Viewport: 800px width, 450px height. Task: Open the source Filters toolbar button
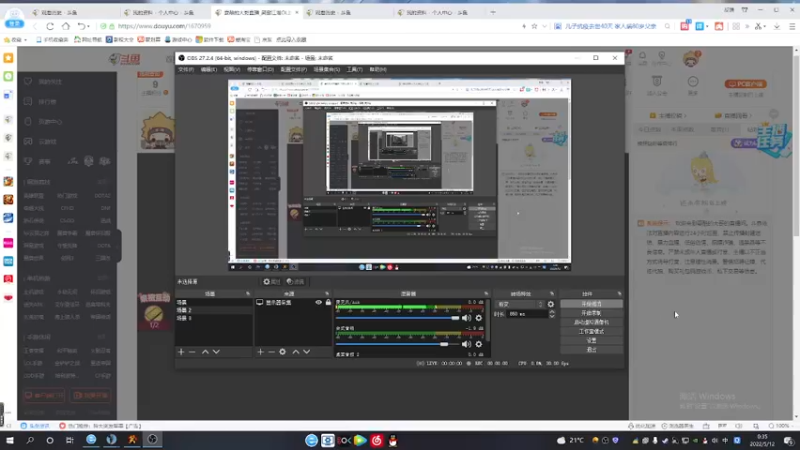click(x=295, y=282)
